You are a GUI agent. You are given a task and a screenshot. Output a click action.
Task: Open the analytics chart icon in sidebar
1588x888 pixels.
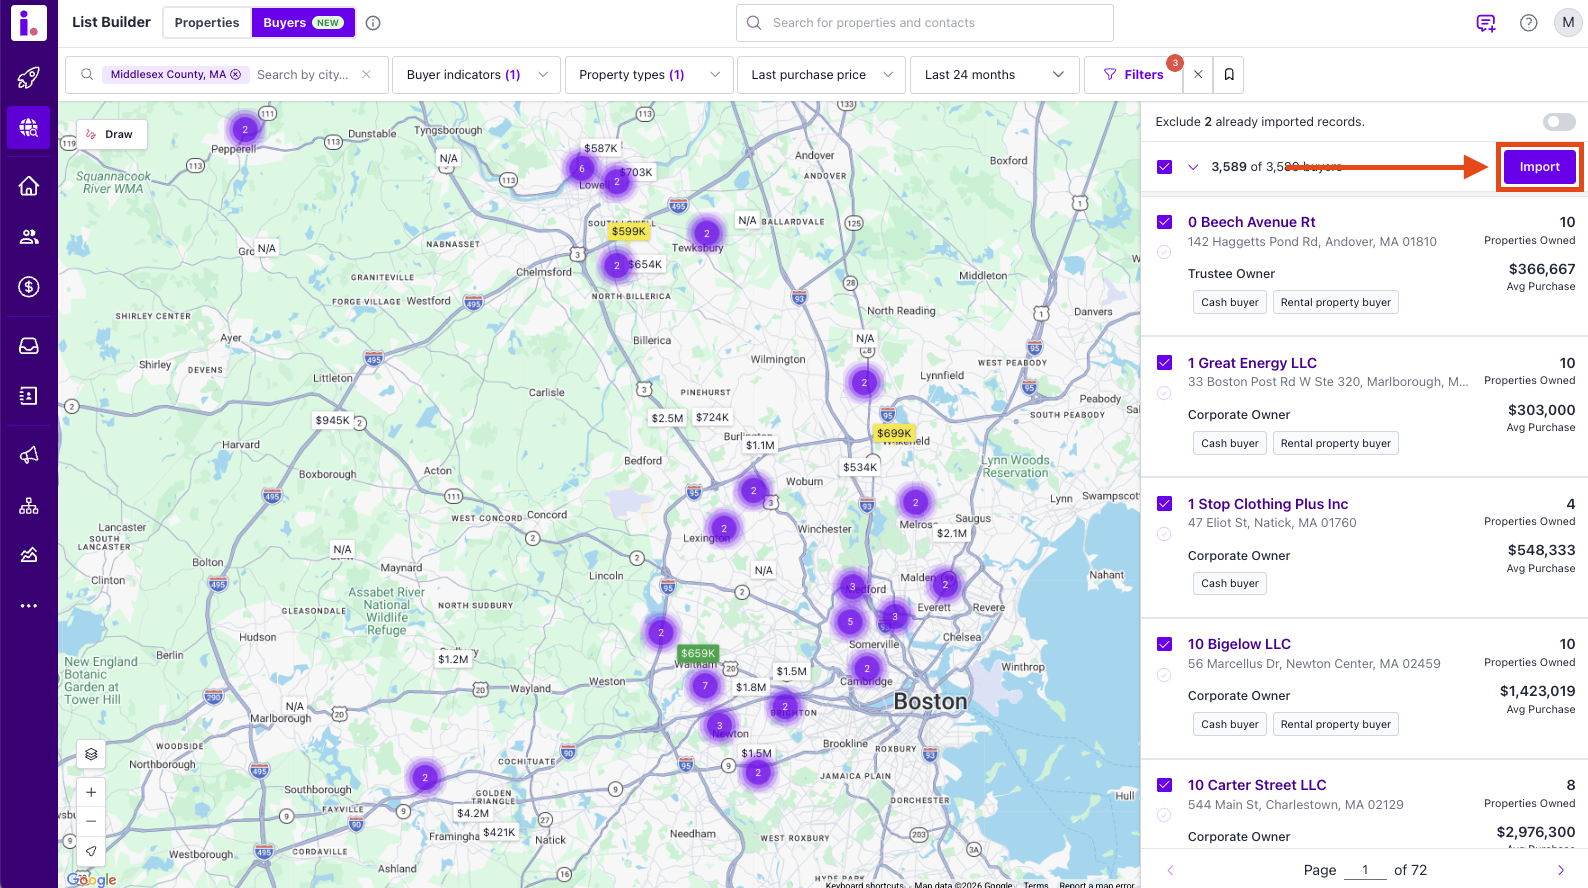29,555
